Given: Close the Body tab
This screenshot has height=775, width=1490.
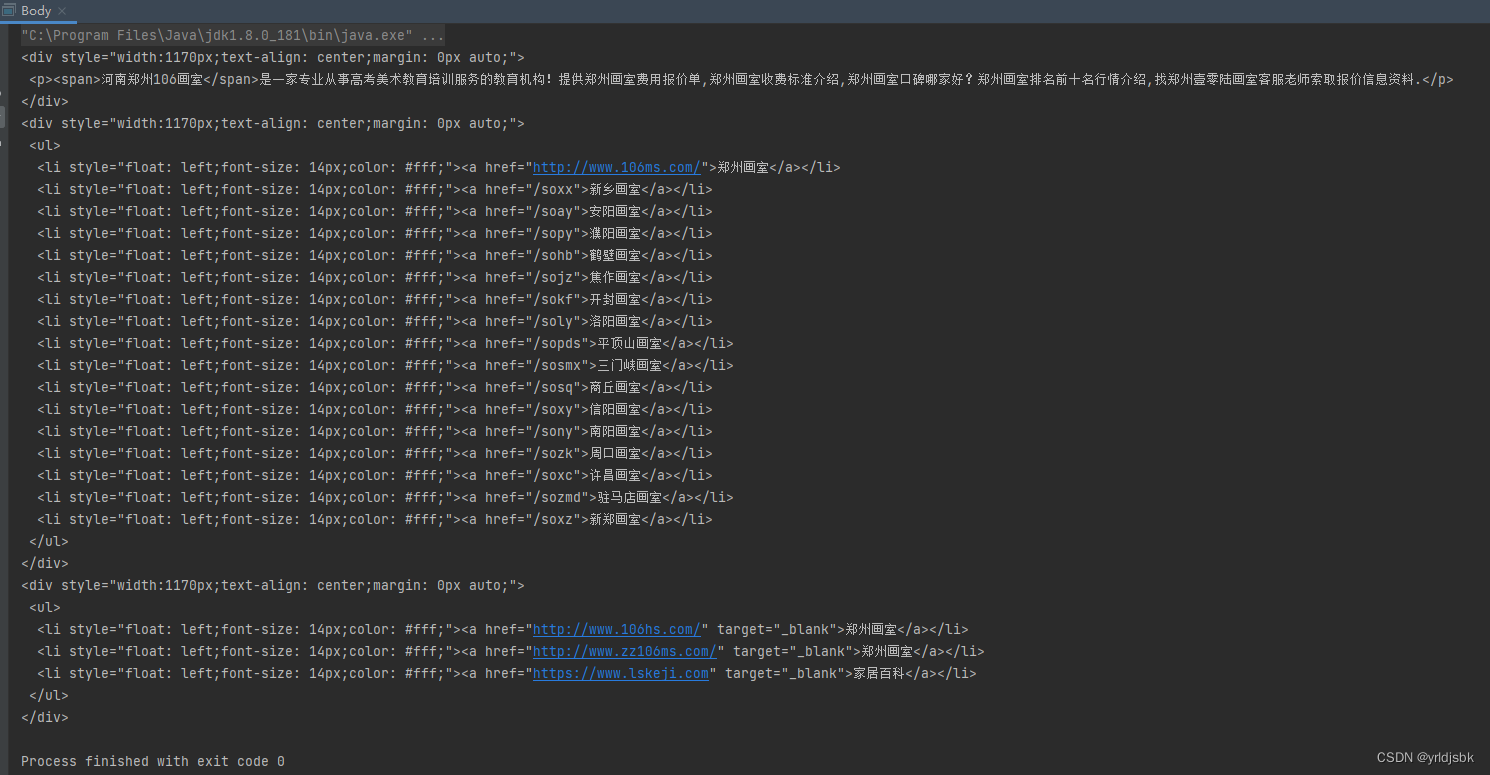Looking at the screenshot, I should point(60,10).
